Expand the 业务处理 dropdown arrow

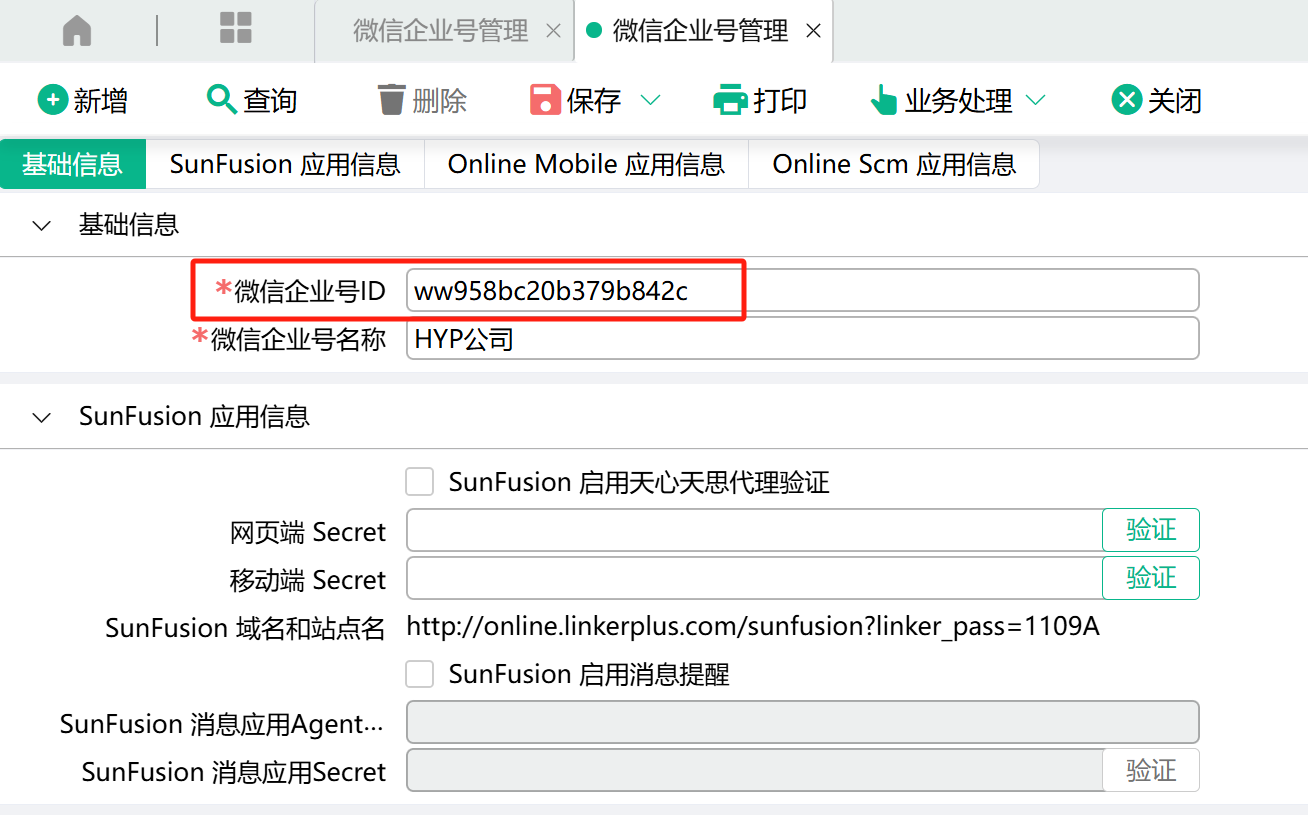click(x=1036, y=100)
